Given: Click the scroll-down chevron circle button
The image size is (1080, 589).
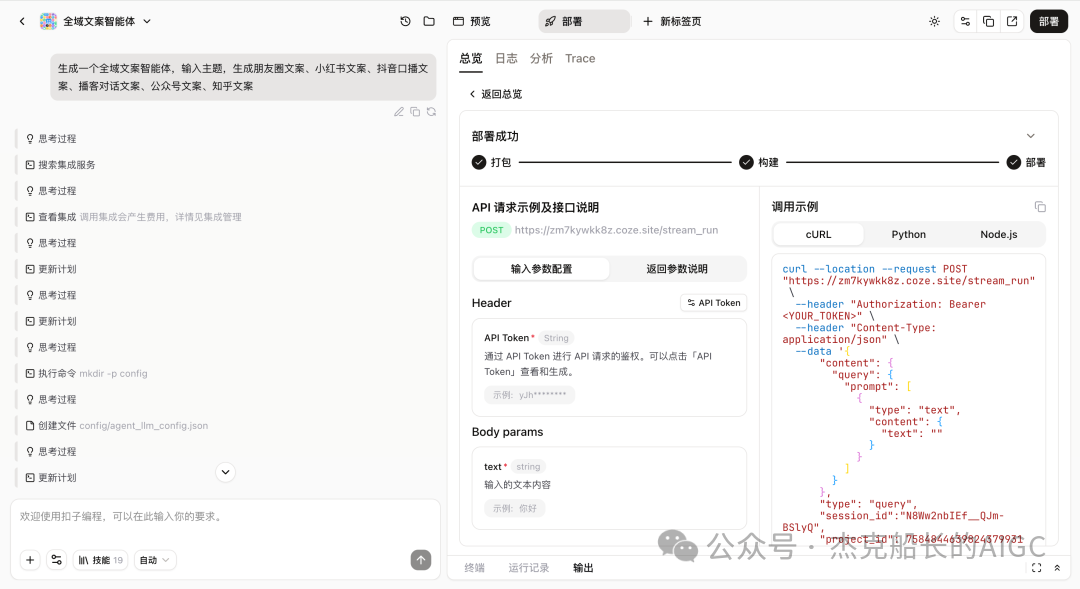Looking at the screenshot, I should [x=225, y=472].
